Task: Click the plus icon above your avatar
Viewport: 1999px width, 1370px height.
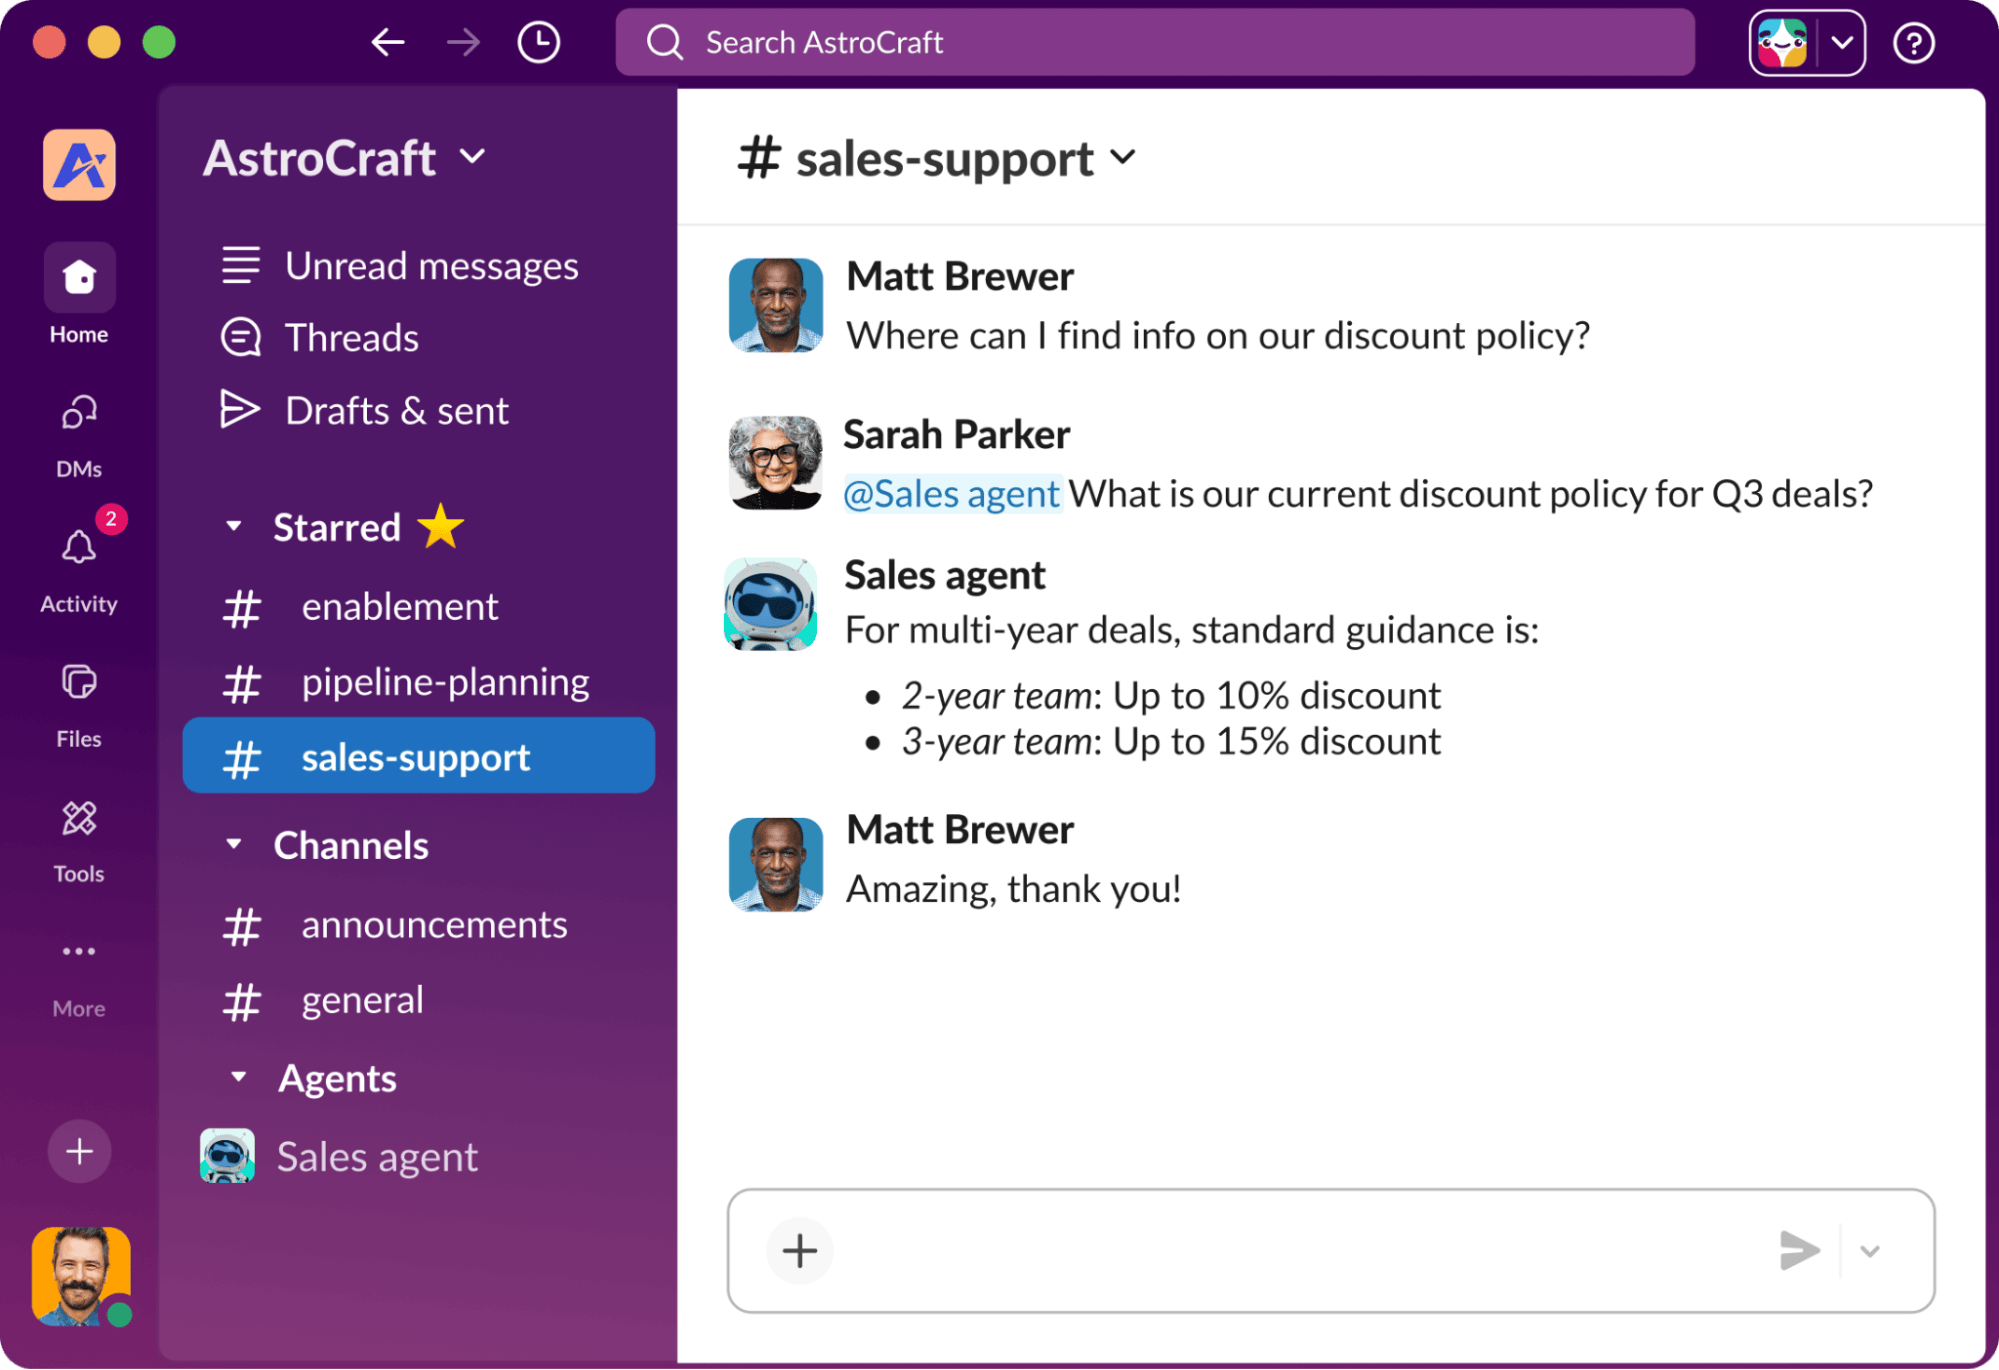Action: (x=78, y=1151)
